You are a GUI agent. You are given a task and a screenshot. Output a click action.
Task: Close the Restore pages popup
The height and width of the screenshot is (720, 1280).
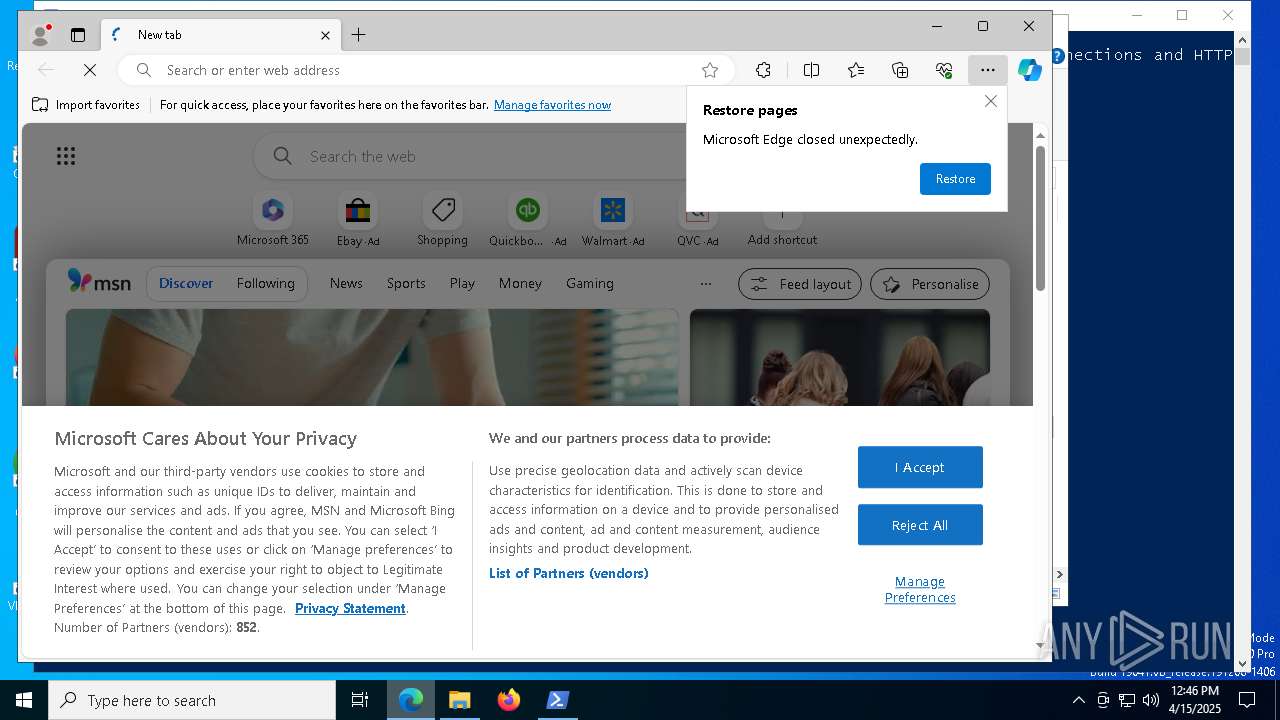991,101
